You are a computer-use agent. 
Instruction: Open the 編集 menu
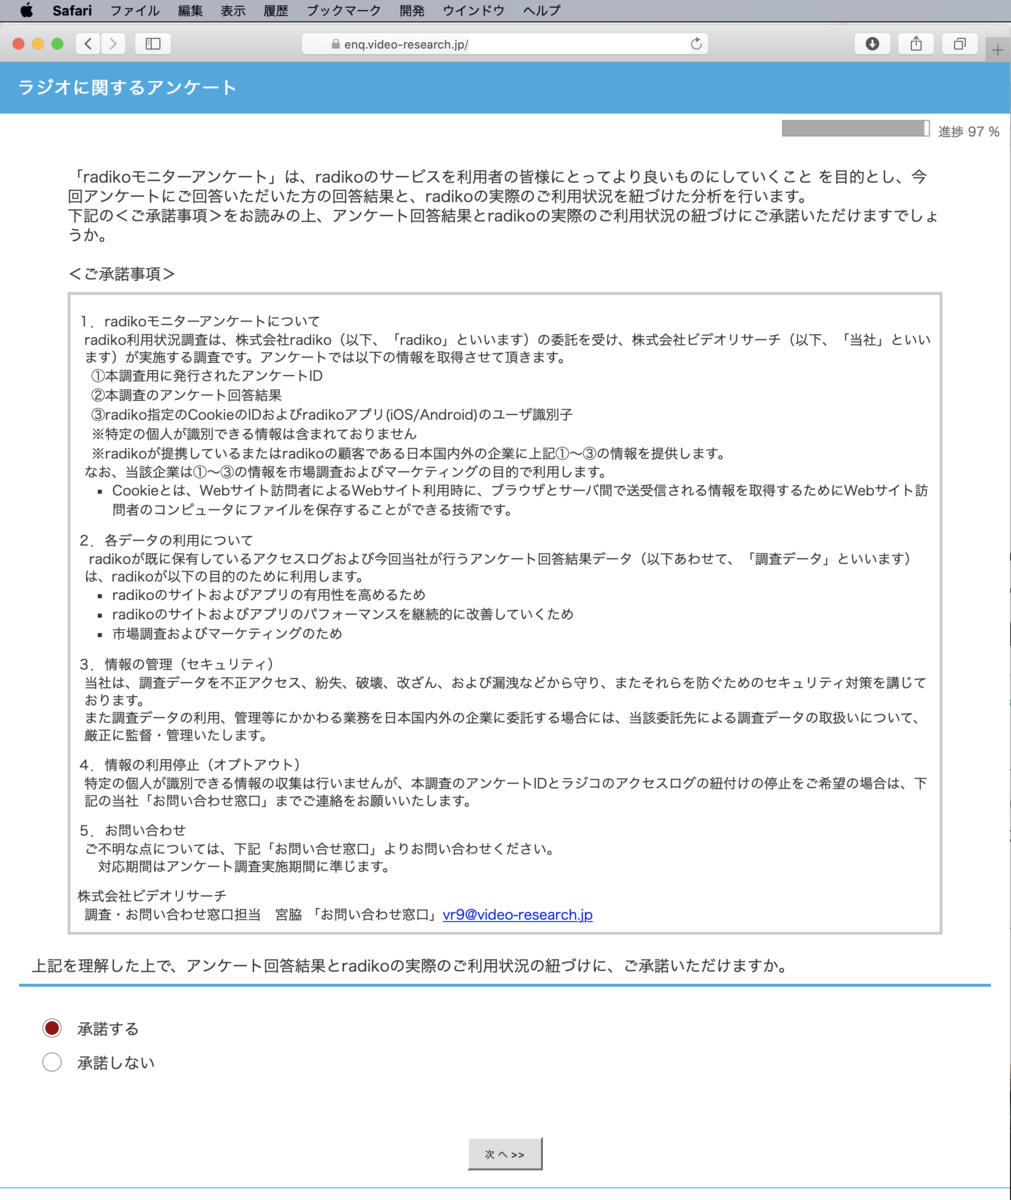[x=190, y=11]
